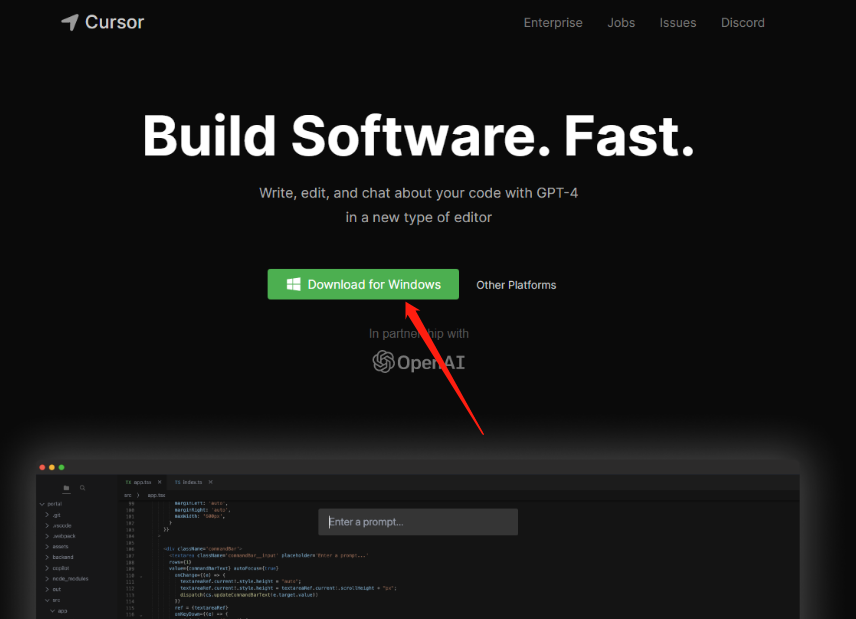Expand the .webpack folder chevron
This screenshot has width=856, height=619.
(47, 536)
